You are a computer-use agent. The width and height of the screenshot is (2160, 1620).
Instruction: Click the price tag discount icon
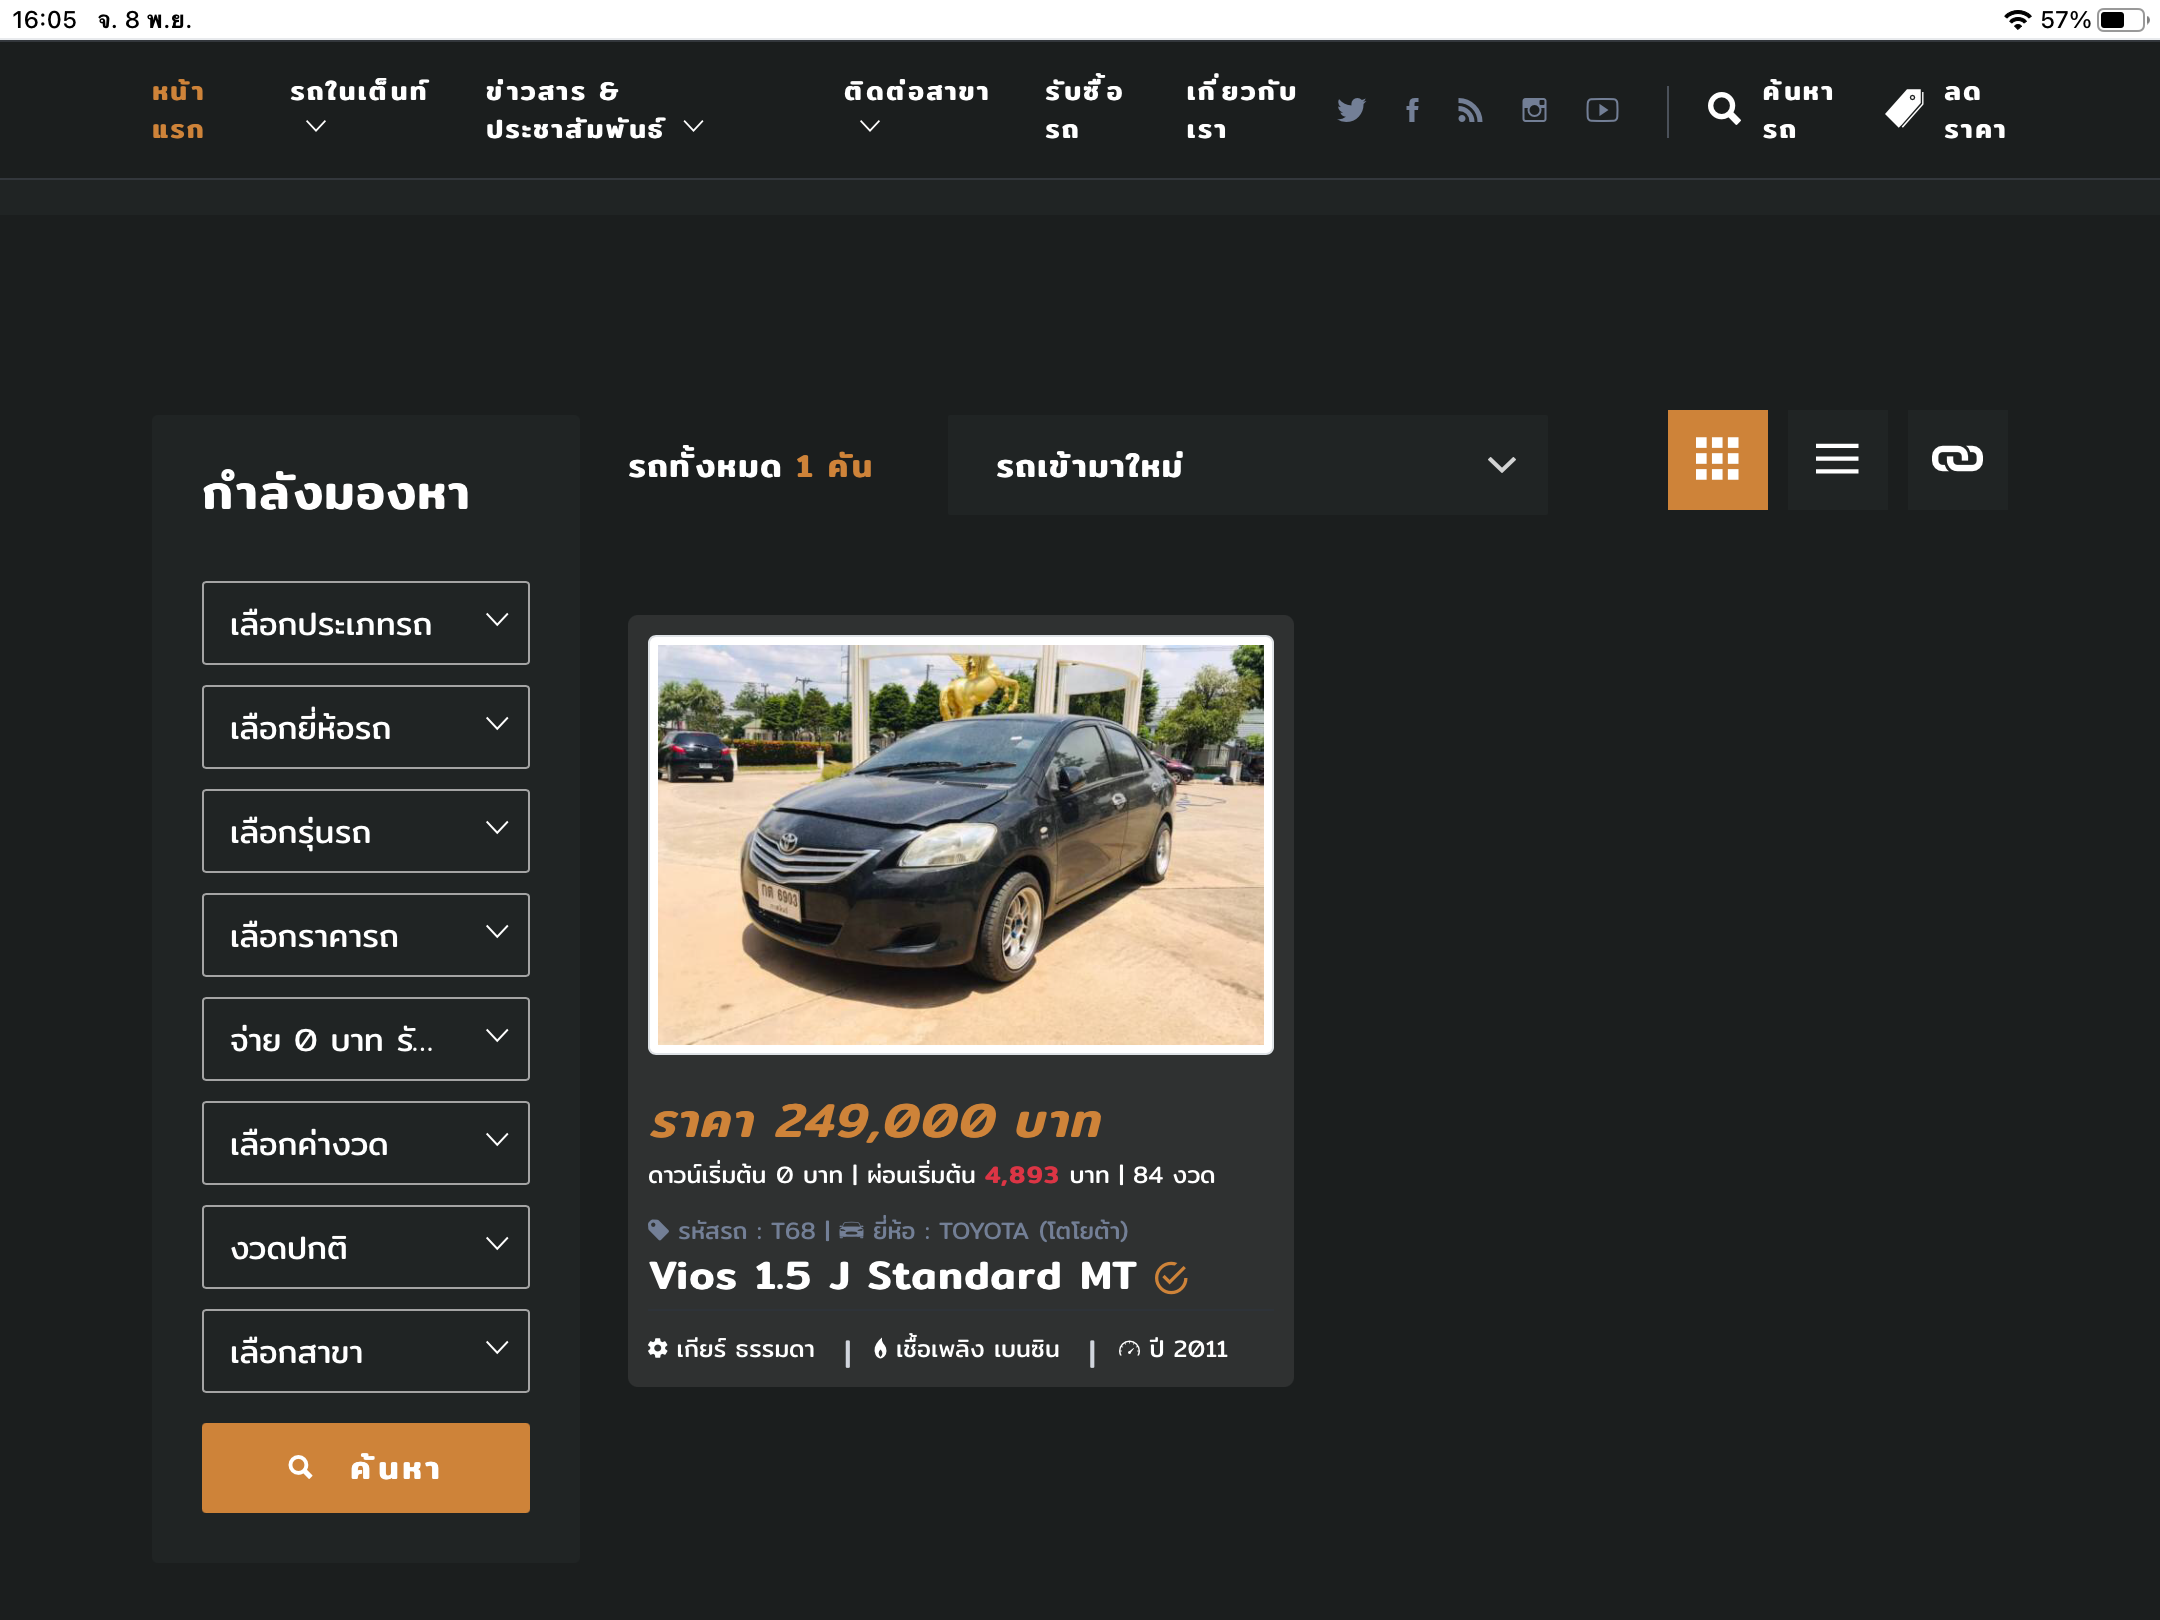[1904, 109]
